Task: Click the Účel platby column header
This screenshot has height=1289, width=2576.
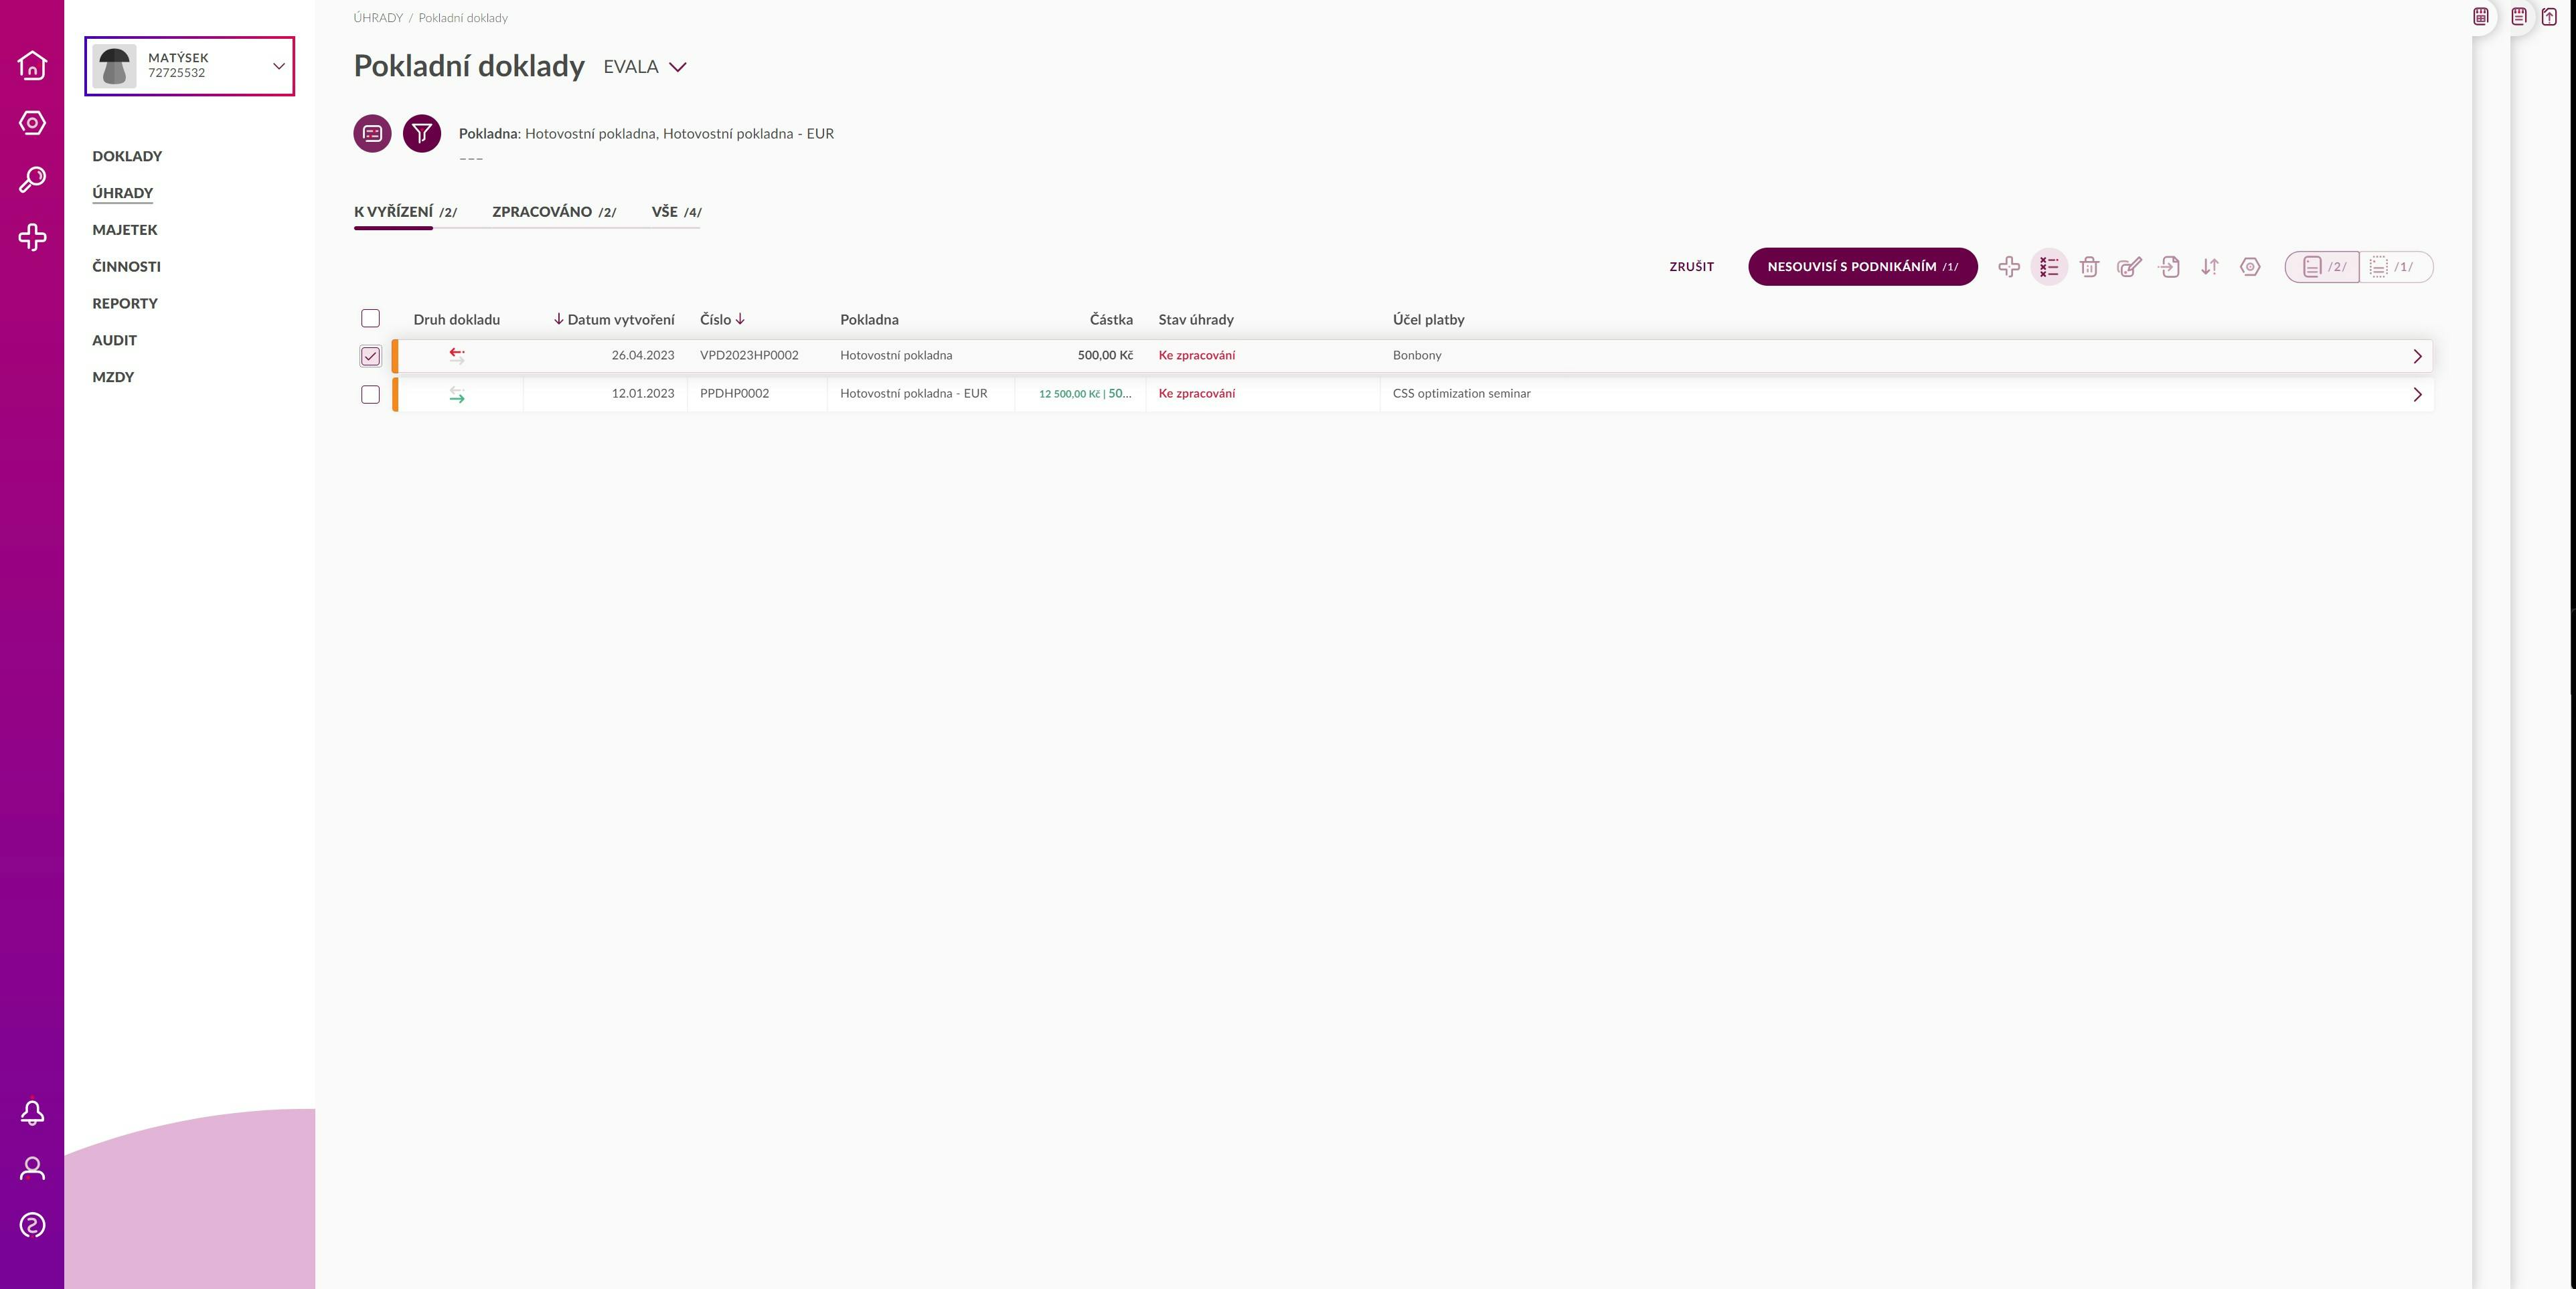Action: (1428, 320)
